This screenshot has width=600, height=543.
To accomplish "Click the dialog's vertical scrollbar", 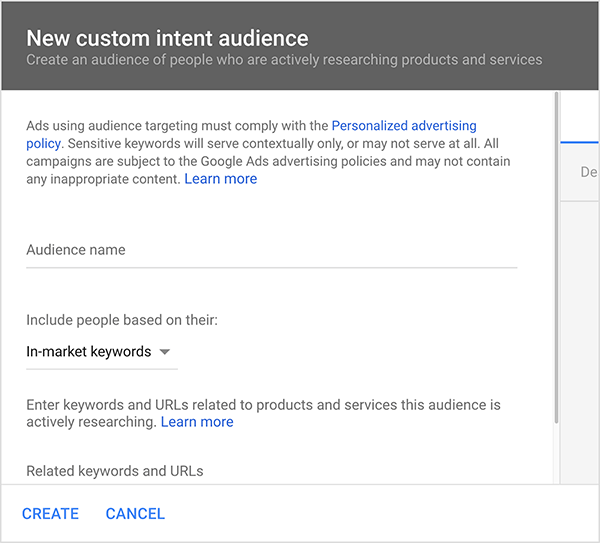I will pos(557,258).
